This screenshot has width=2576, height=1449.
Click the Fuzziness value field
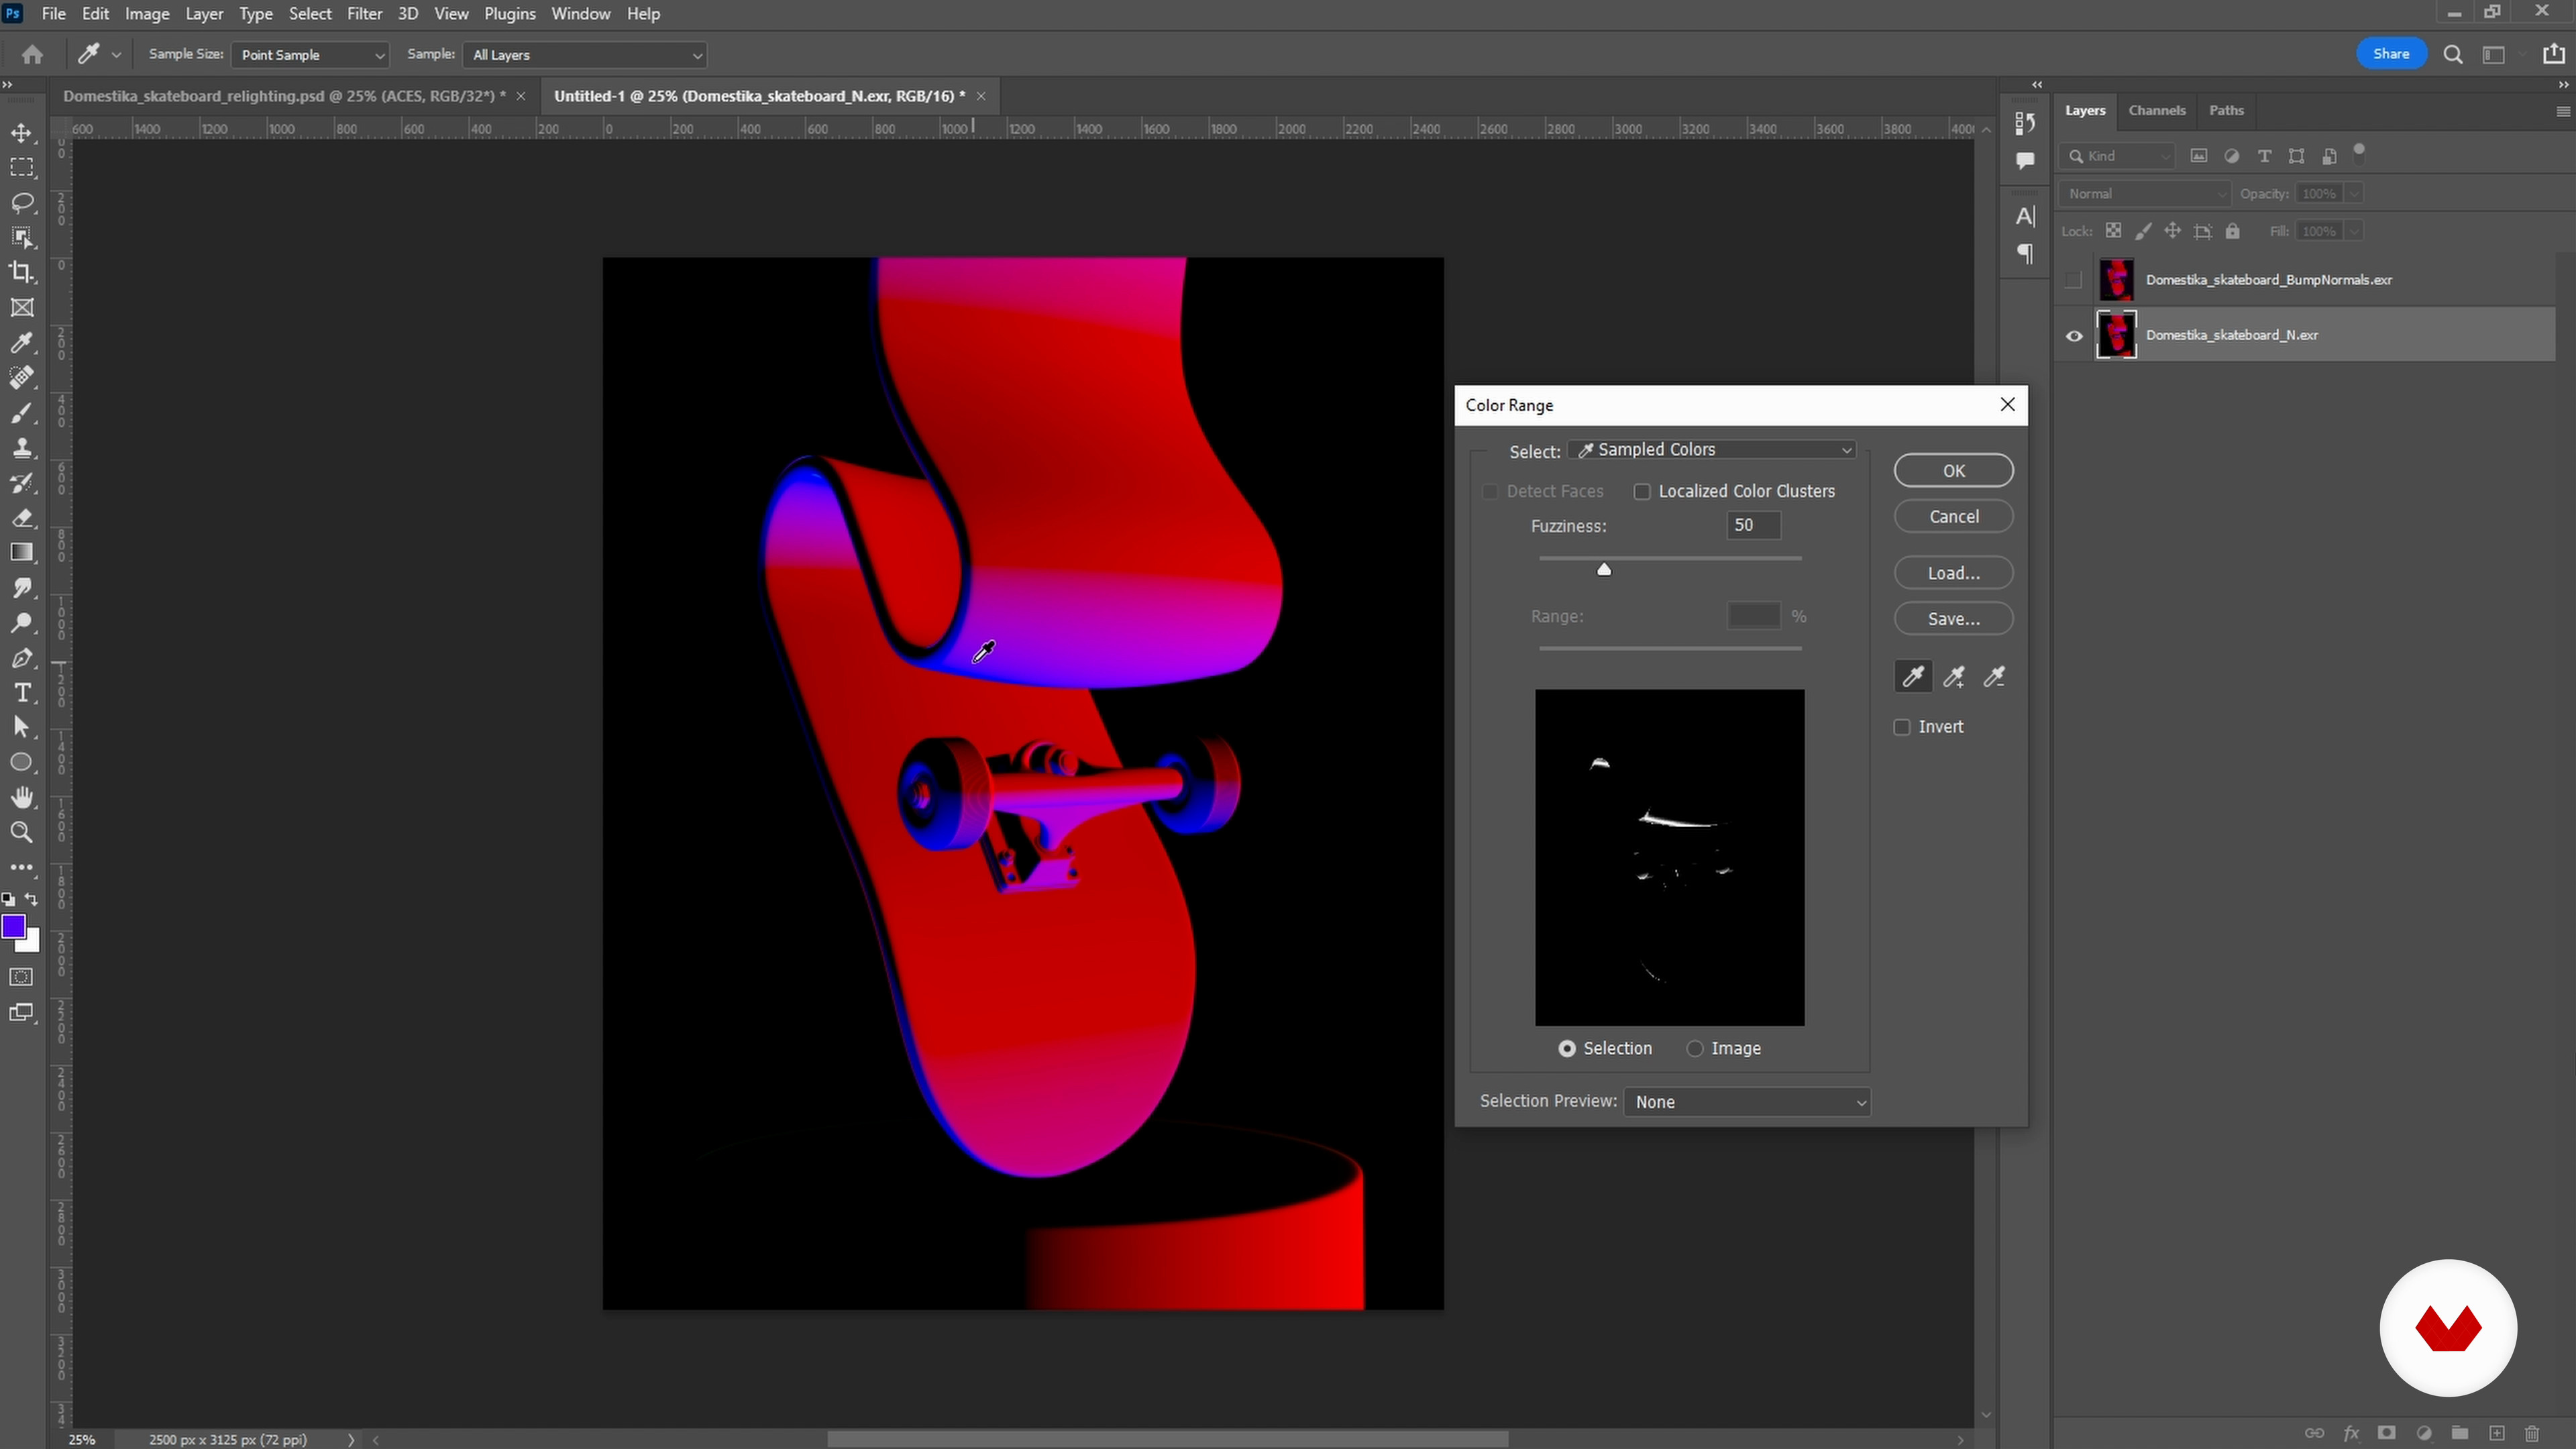pyautogui.click(x=1754, y=525)
